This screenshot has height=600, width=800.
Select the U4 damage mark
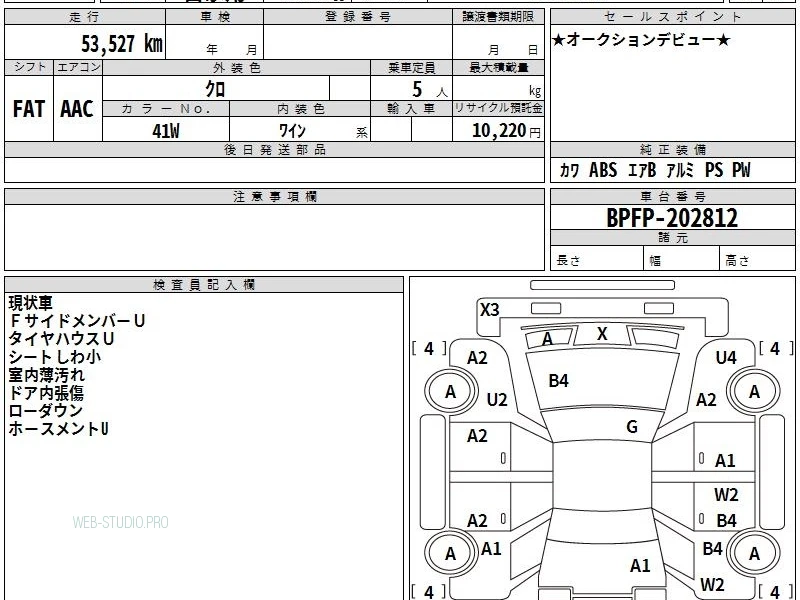tap(726, 358)
